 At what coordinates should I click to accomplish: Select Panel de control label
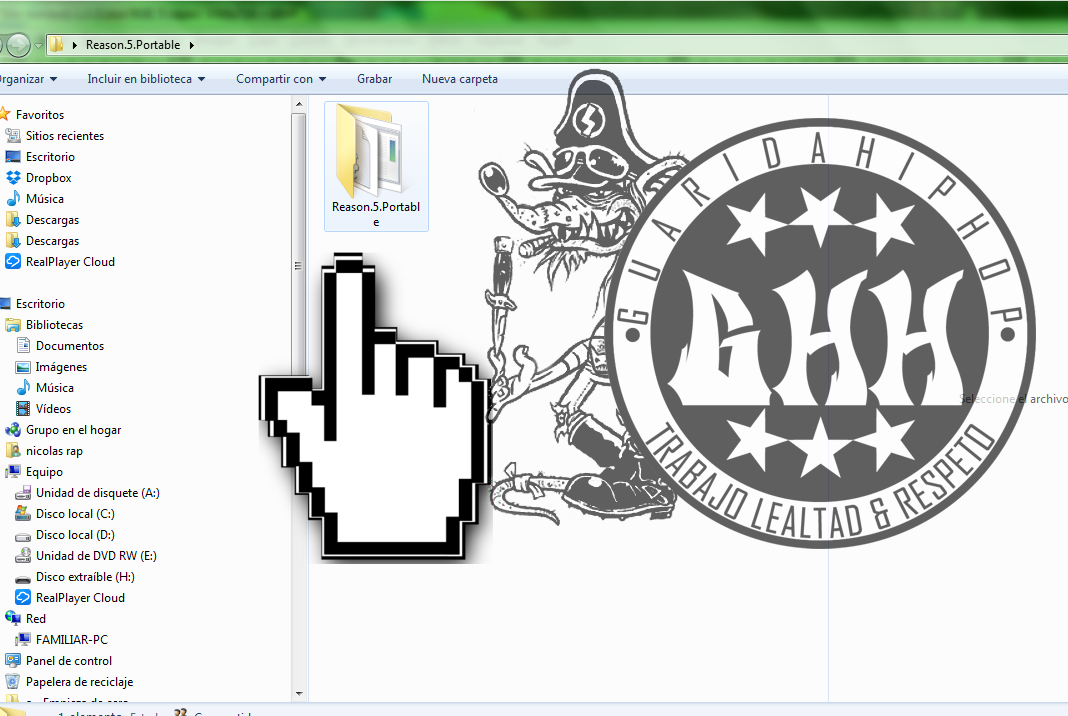coord(69,661)
